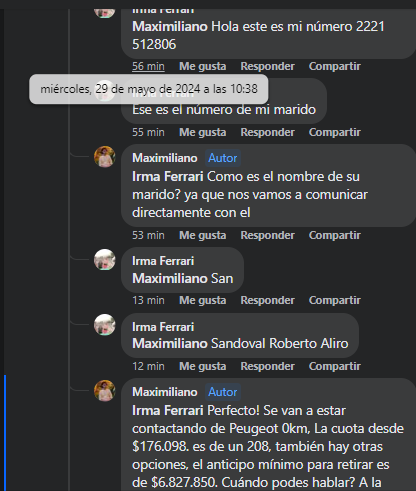Click the Autor badge on the Peugeot comment
The width and height of the screenshot is (416, 491).
(x=223, y=392)
